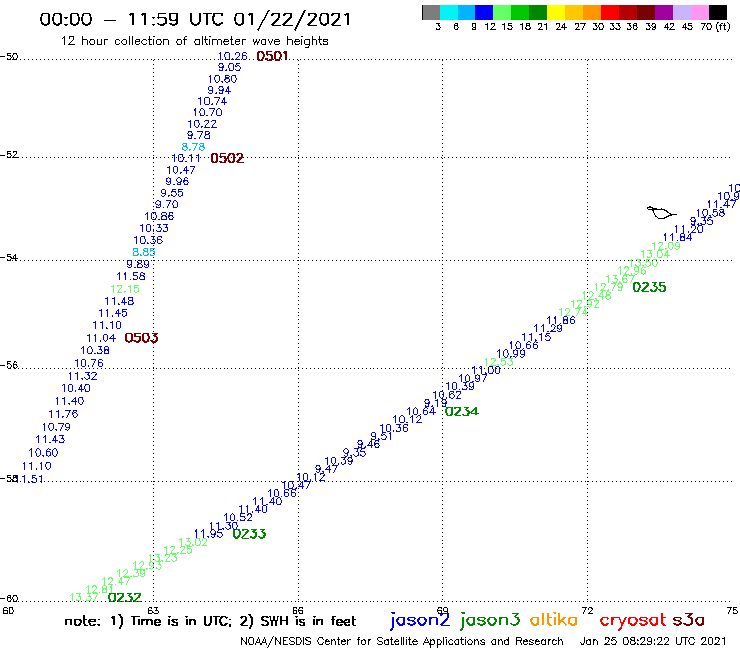
Task: Click the wave height value 11.84
Action: tap(678, 237)
